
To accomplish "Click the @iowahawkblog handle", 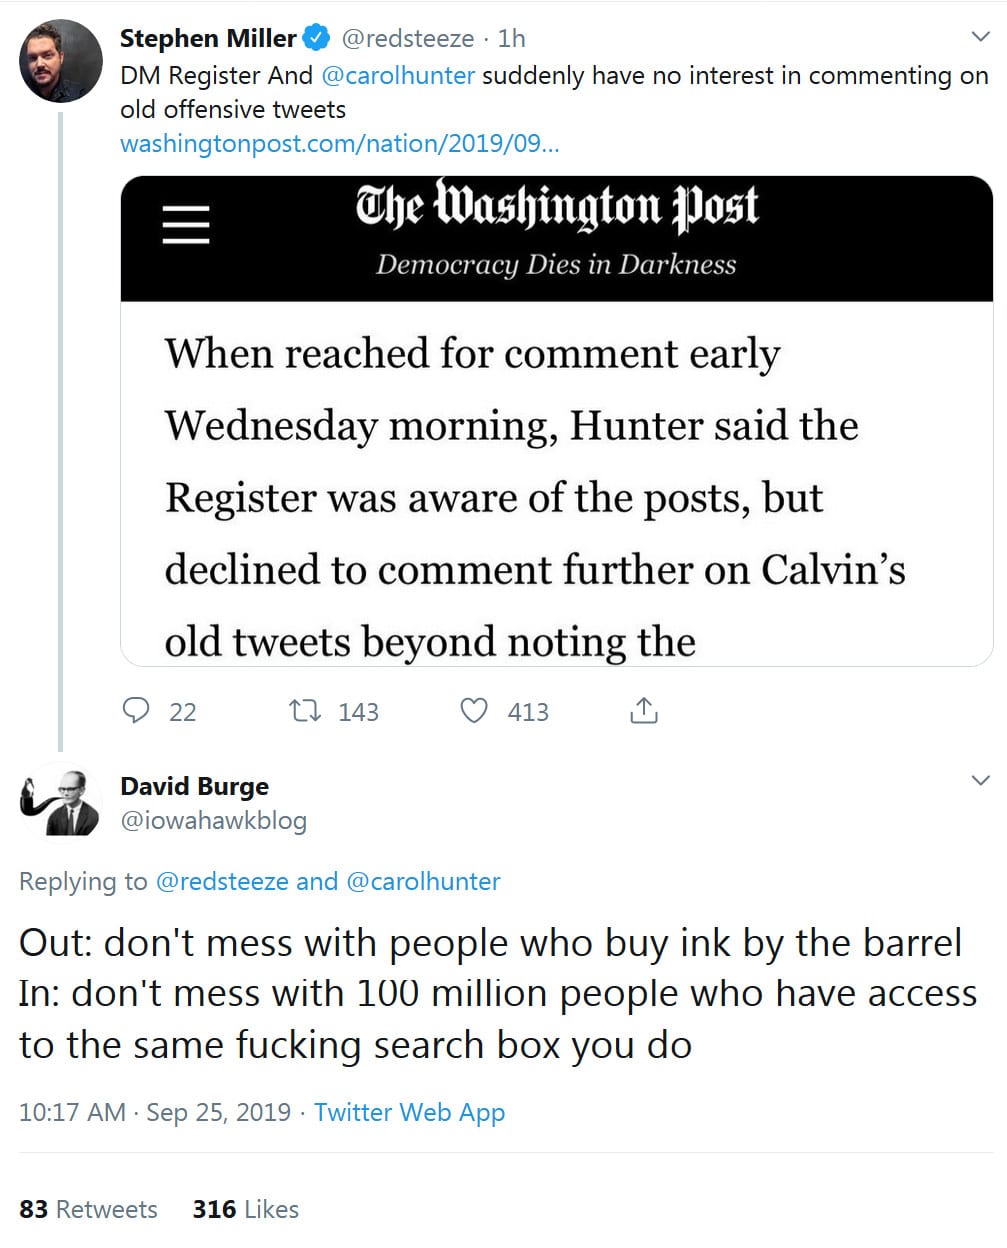I will [213, 821].
